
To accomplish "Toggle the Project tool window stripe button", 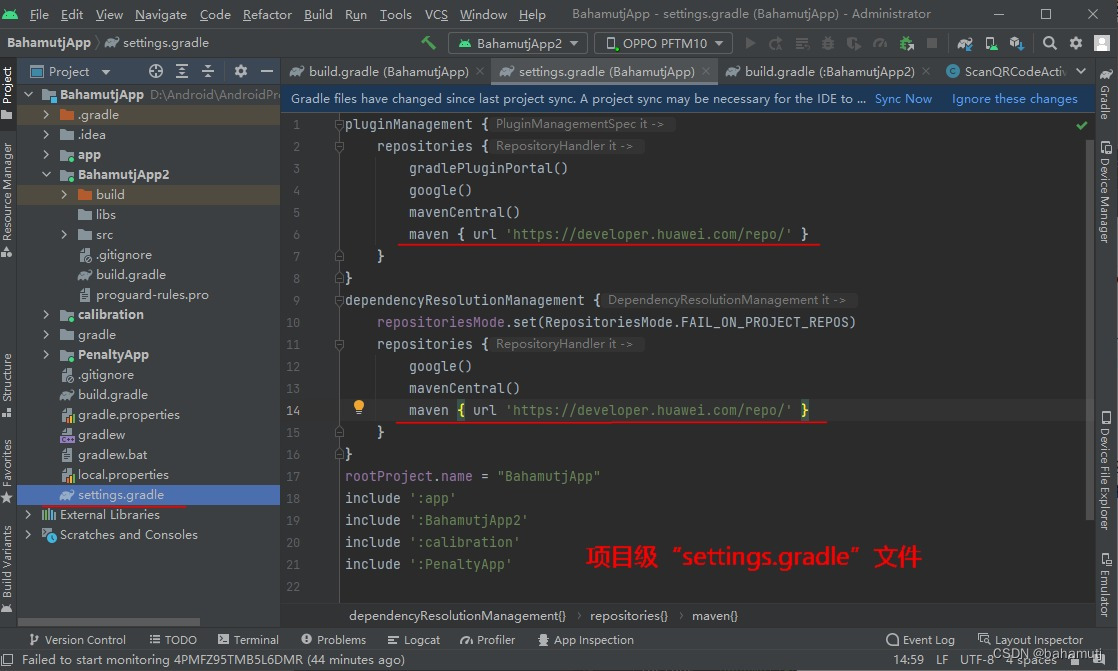I will pos(7,93).
